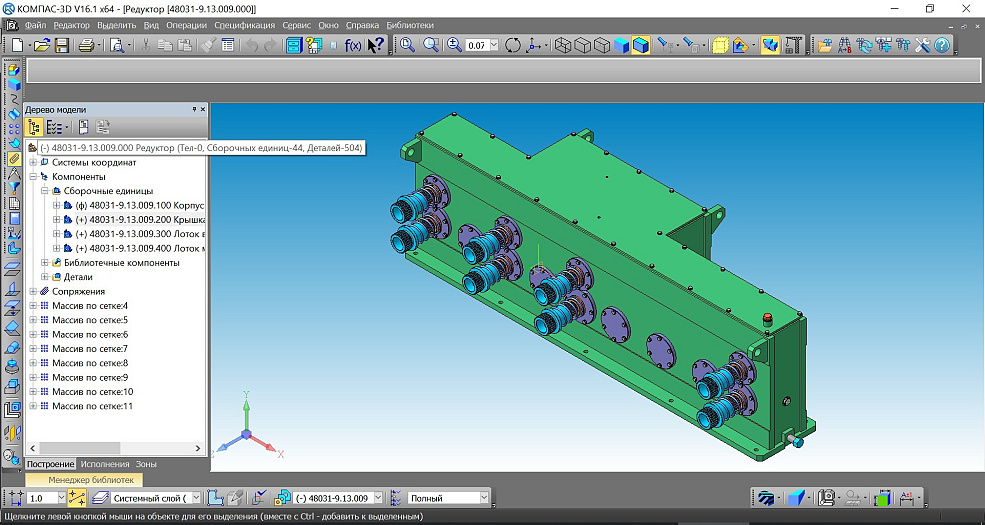Click the Print icon
Viewport: 985px width, 525px height.
[x=87, y=45]
